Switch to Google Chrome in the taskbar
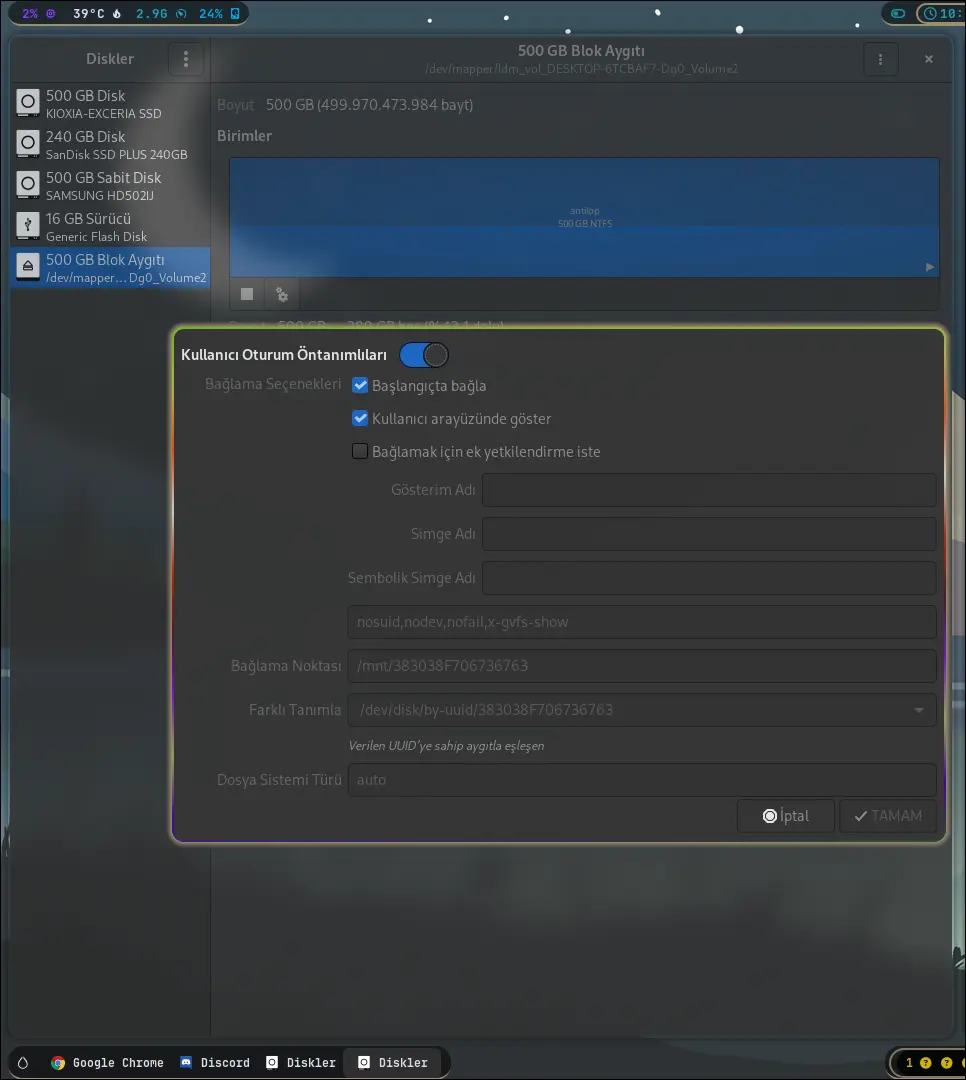966x1080 pixels. pos(107,1063)
